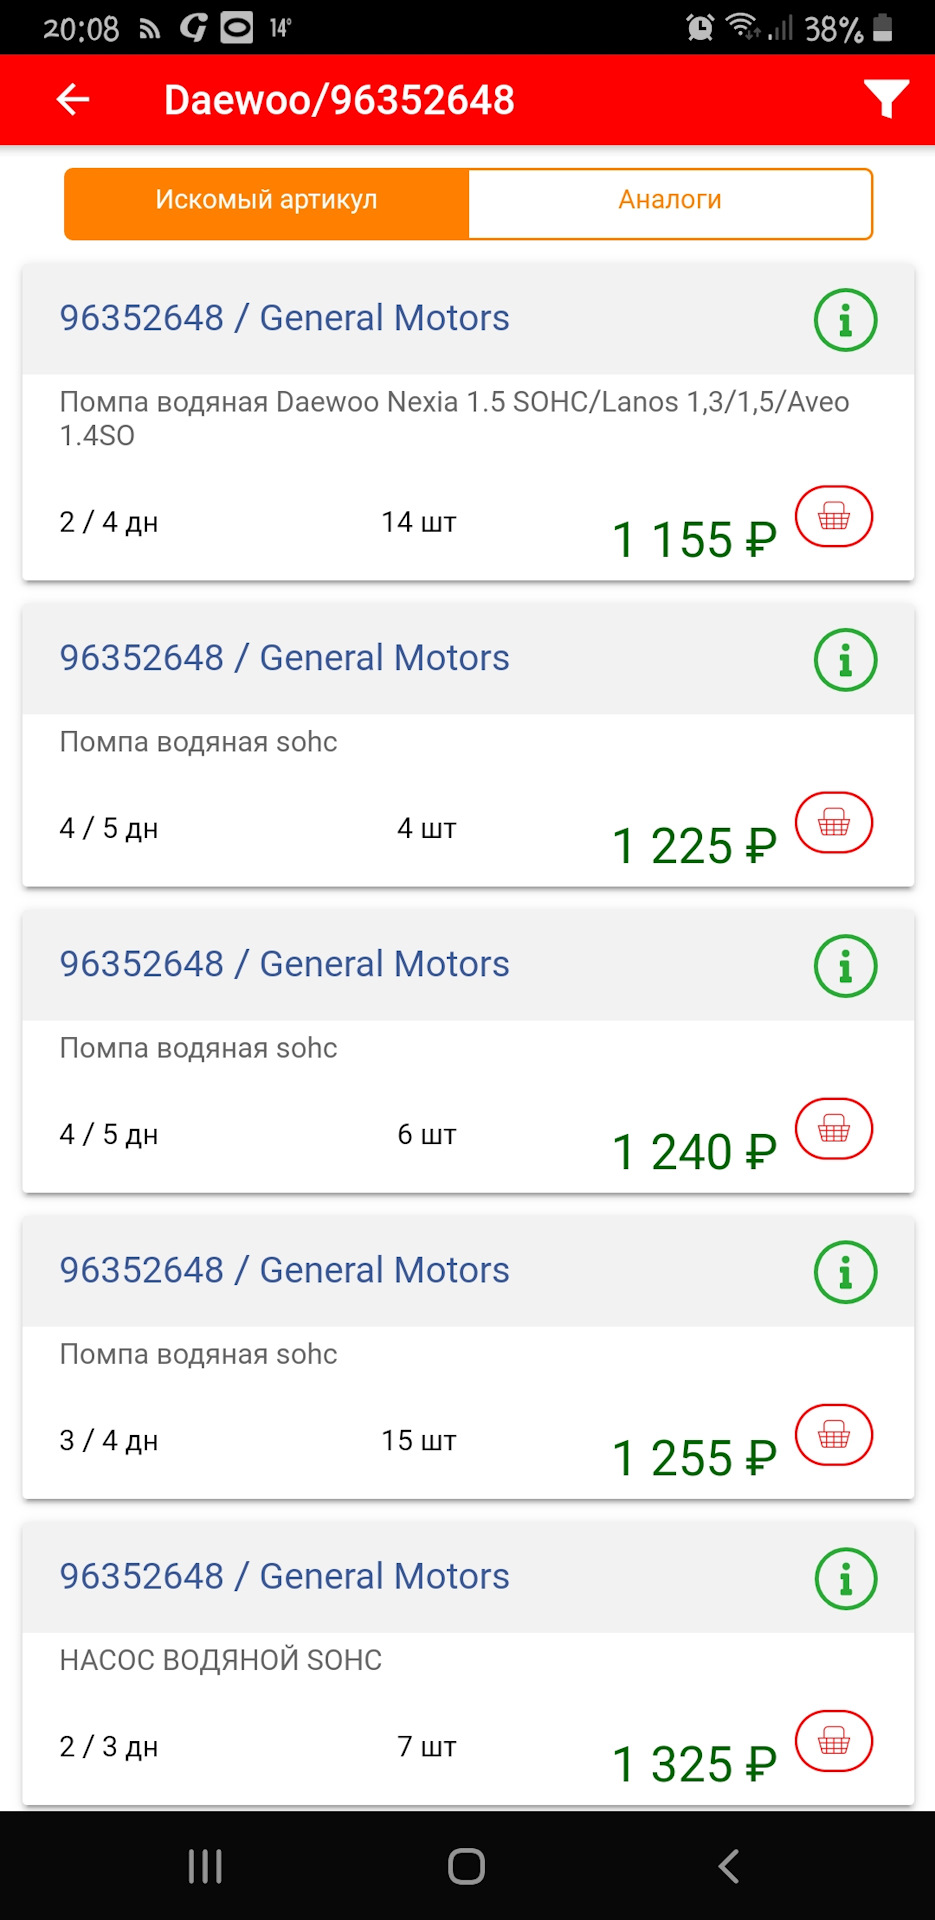935x1920 pixels.
Task: Show info for the 1 155 ₽ offer
Action: click(x=845, y=321)
